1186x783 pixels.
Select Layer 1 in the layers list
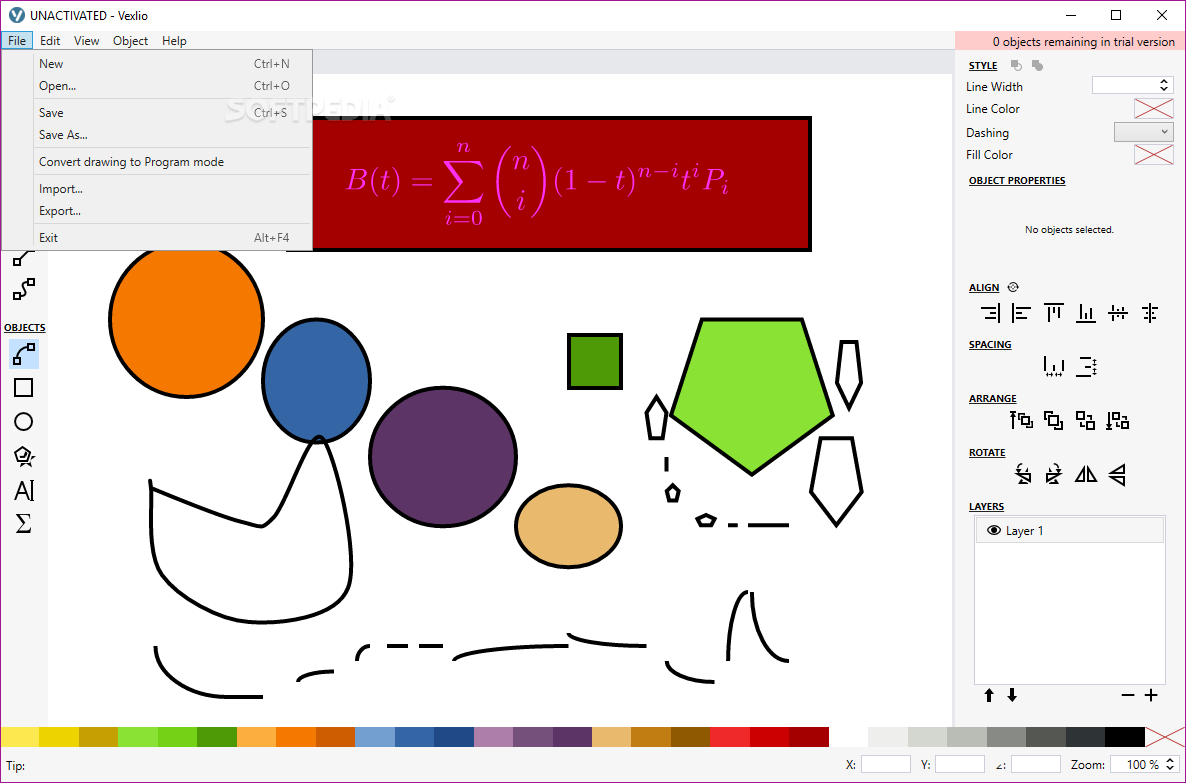(1070, 530)
